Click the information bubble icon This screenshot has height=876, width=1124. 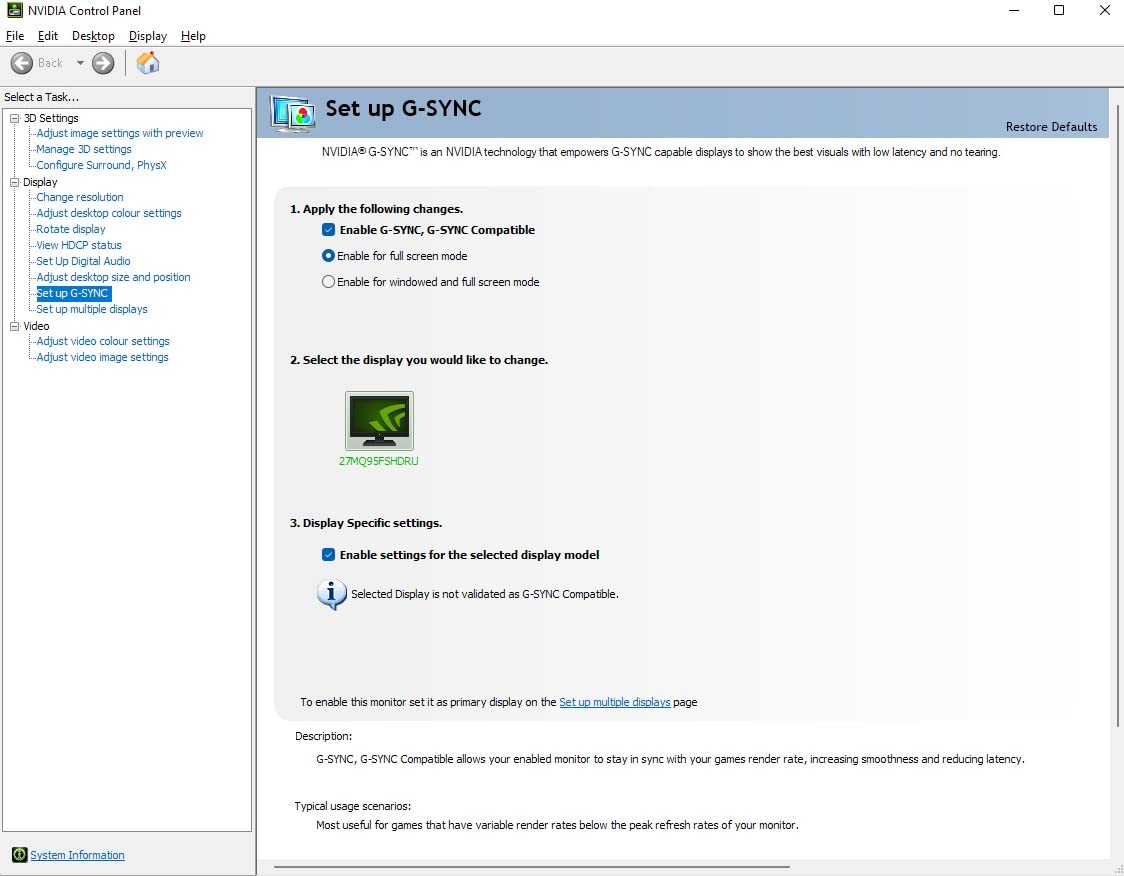tap(331, 594)
